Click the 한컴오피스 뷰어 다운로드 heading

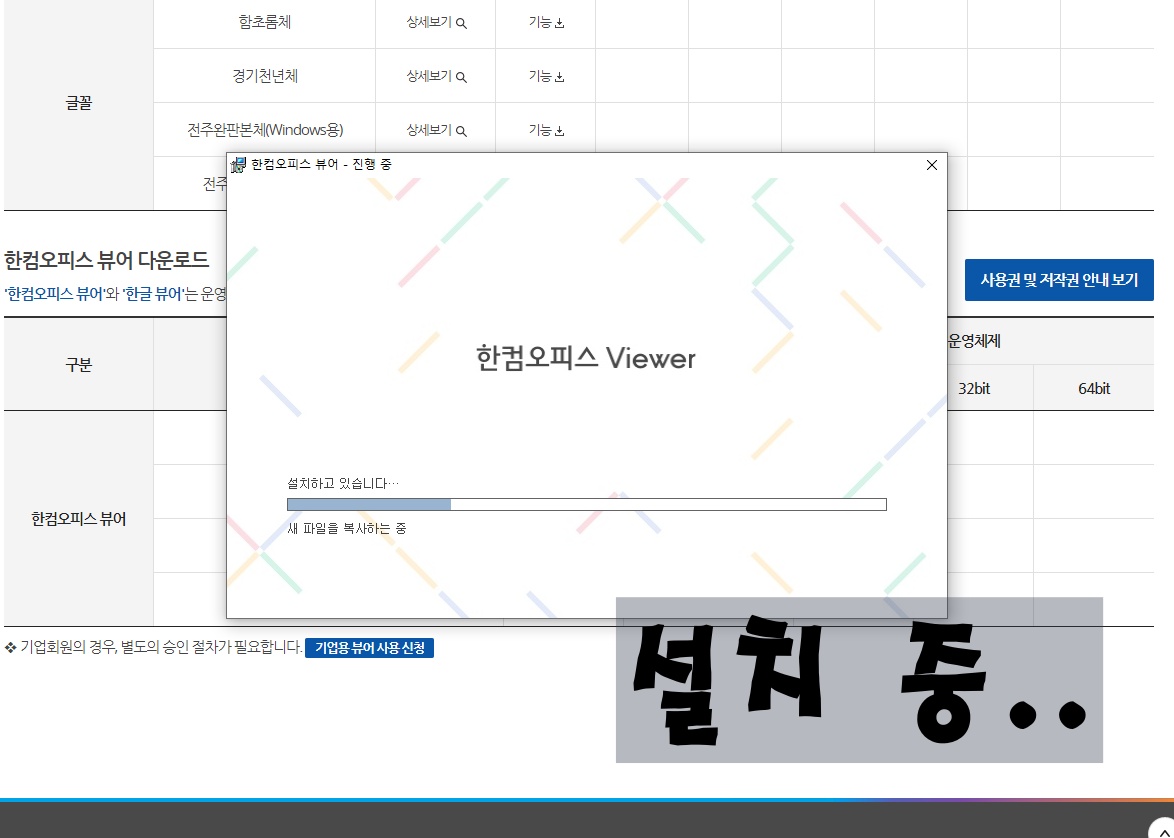click(106, 260)
